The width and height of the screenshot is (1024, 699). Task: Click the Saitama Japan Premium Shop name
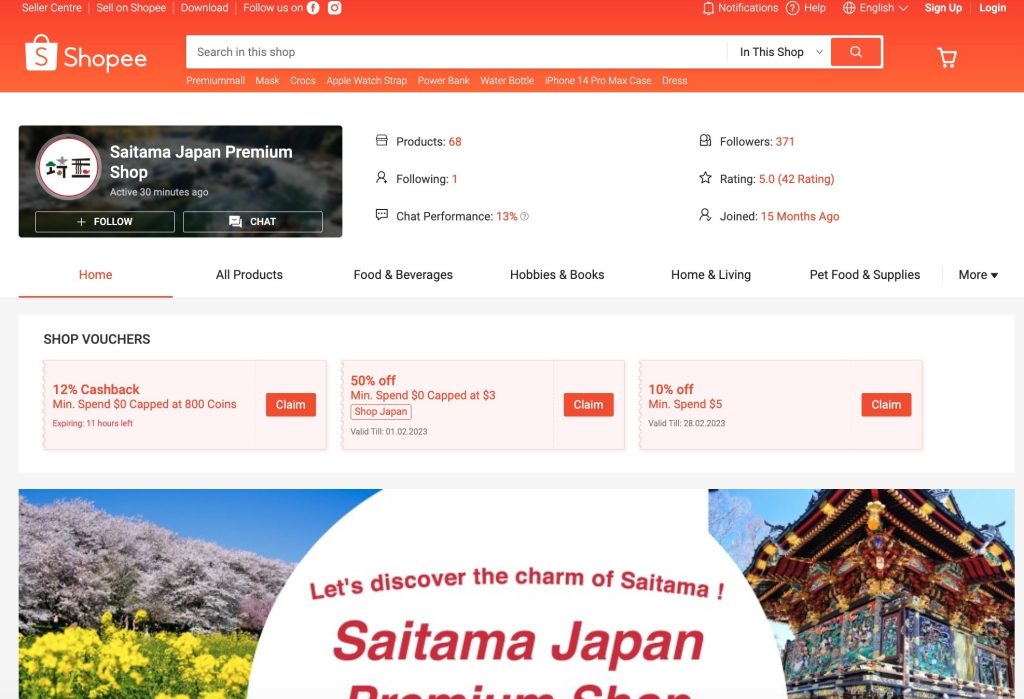pyautogui.click(x=201, y=162)
